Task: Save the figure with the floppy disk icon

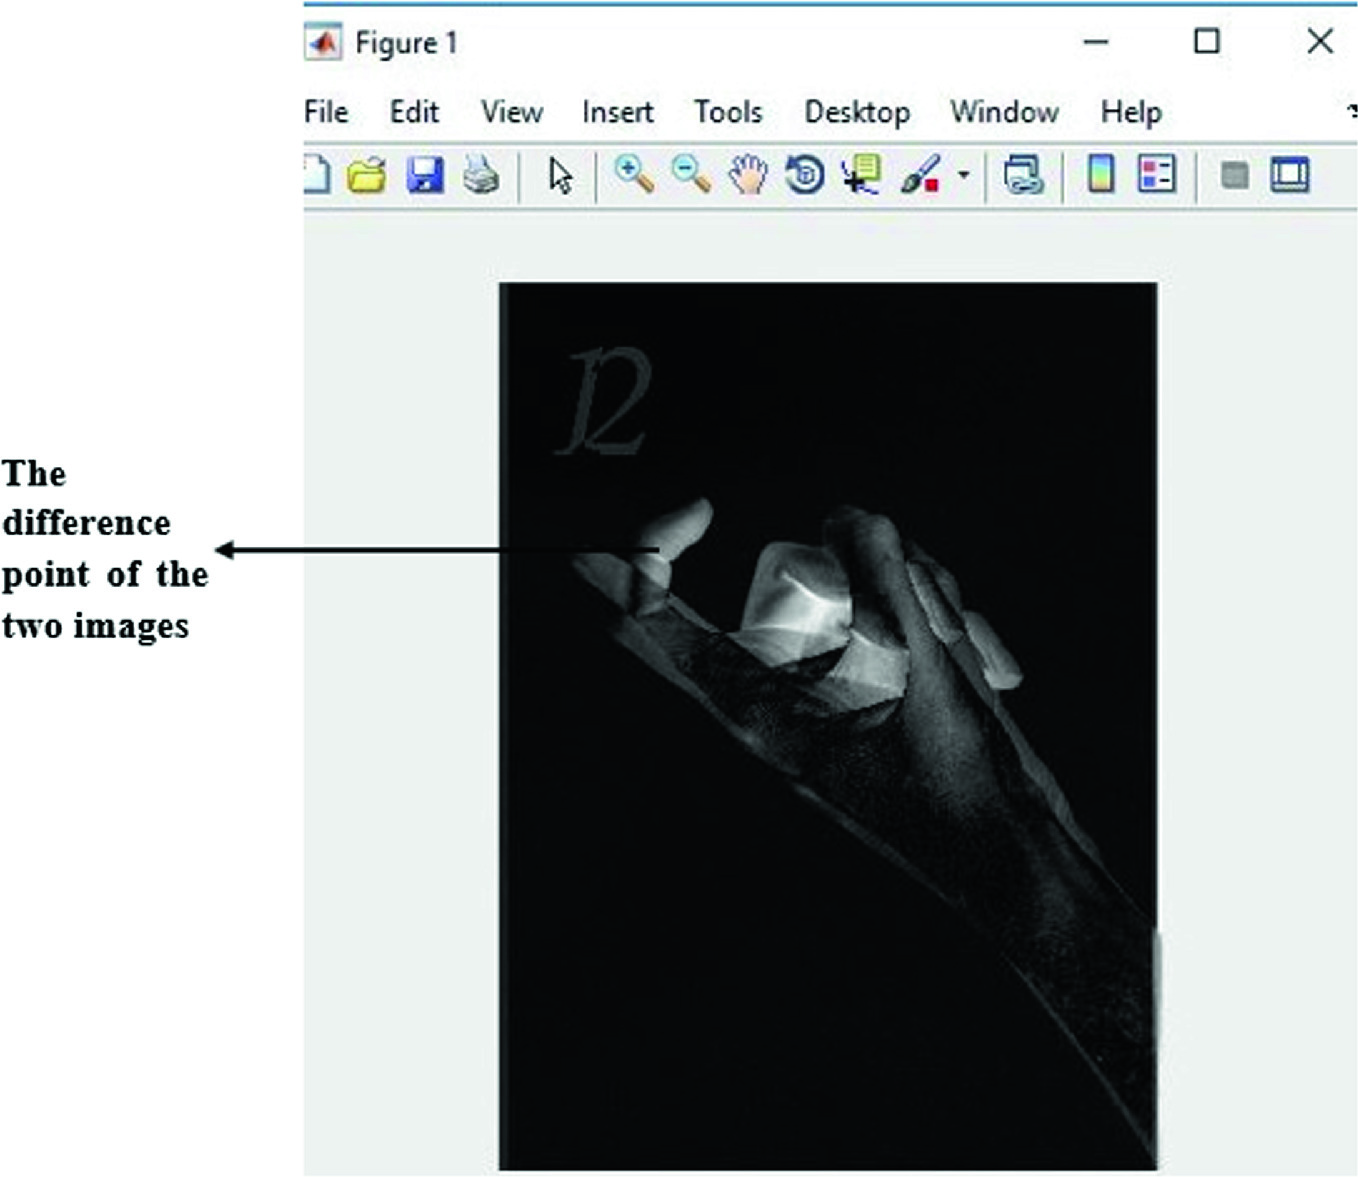Action: tap(425, 176)
